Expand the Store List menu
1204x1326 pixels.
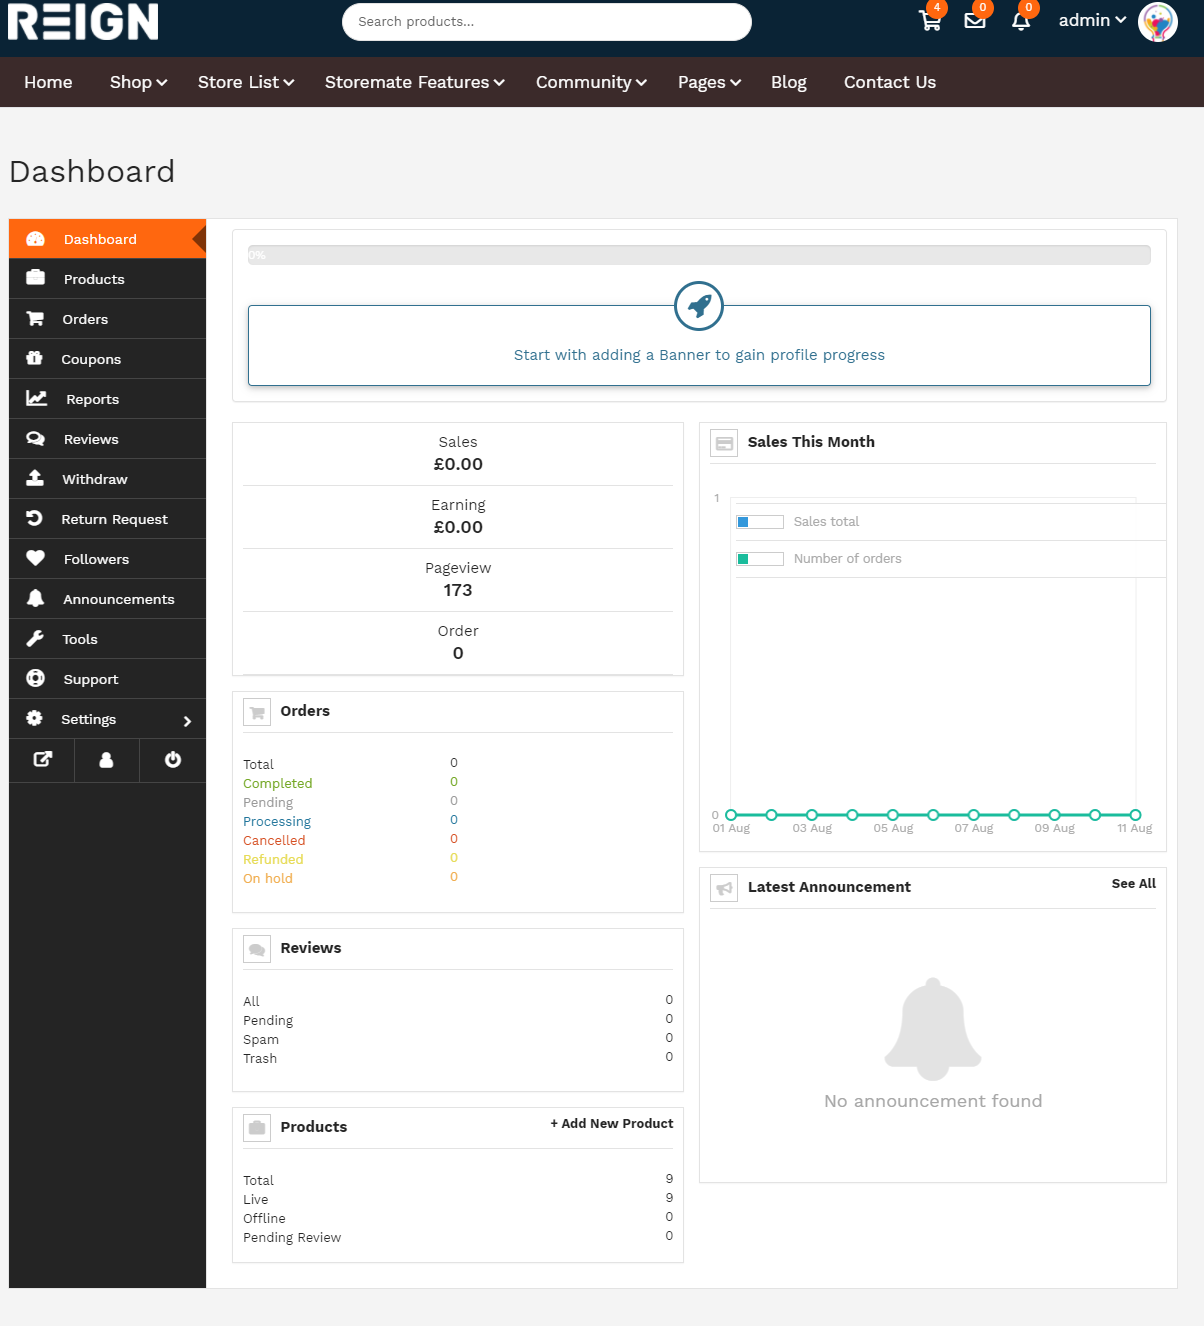(246, 82)
